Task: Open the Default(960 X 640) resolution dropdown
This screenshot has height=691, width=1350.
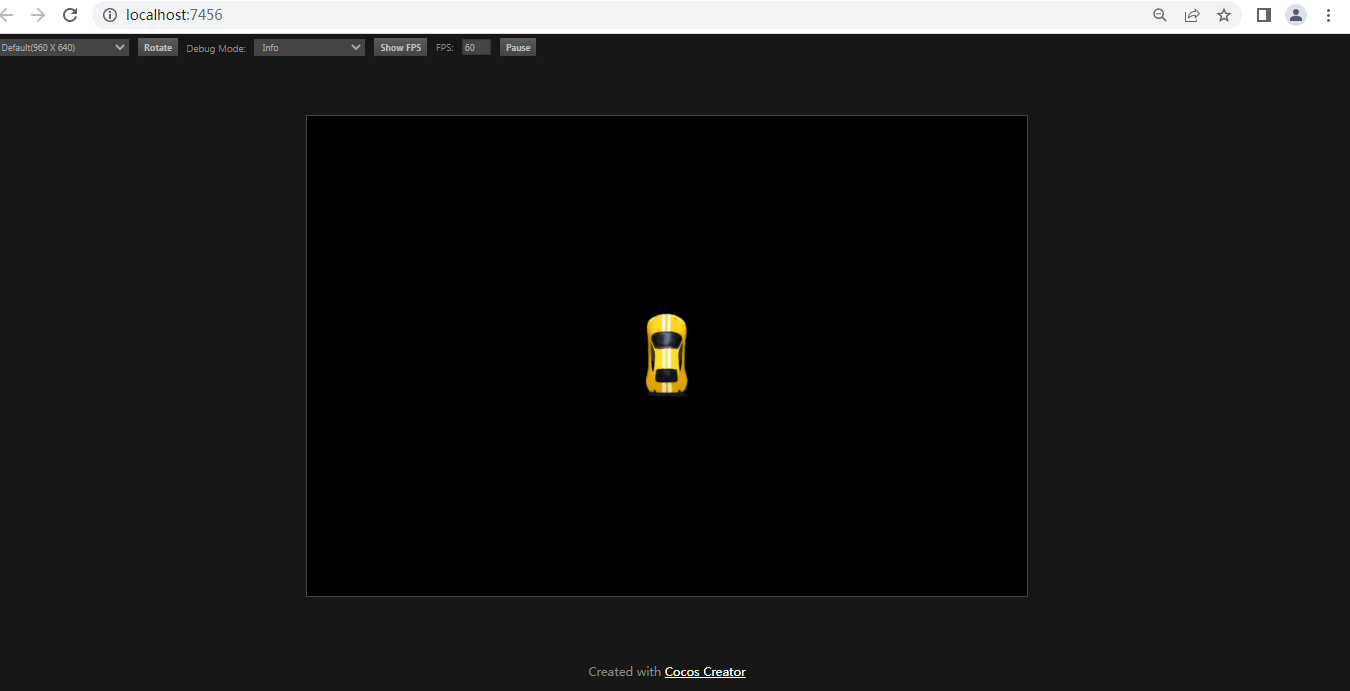Action: [64, 47]
